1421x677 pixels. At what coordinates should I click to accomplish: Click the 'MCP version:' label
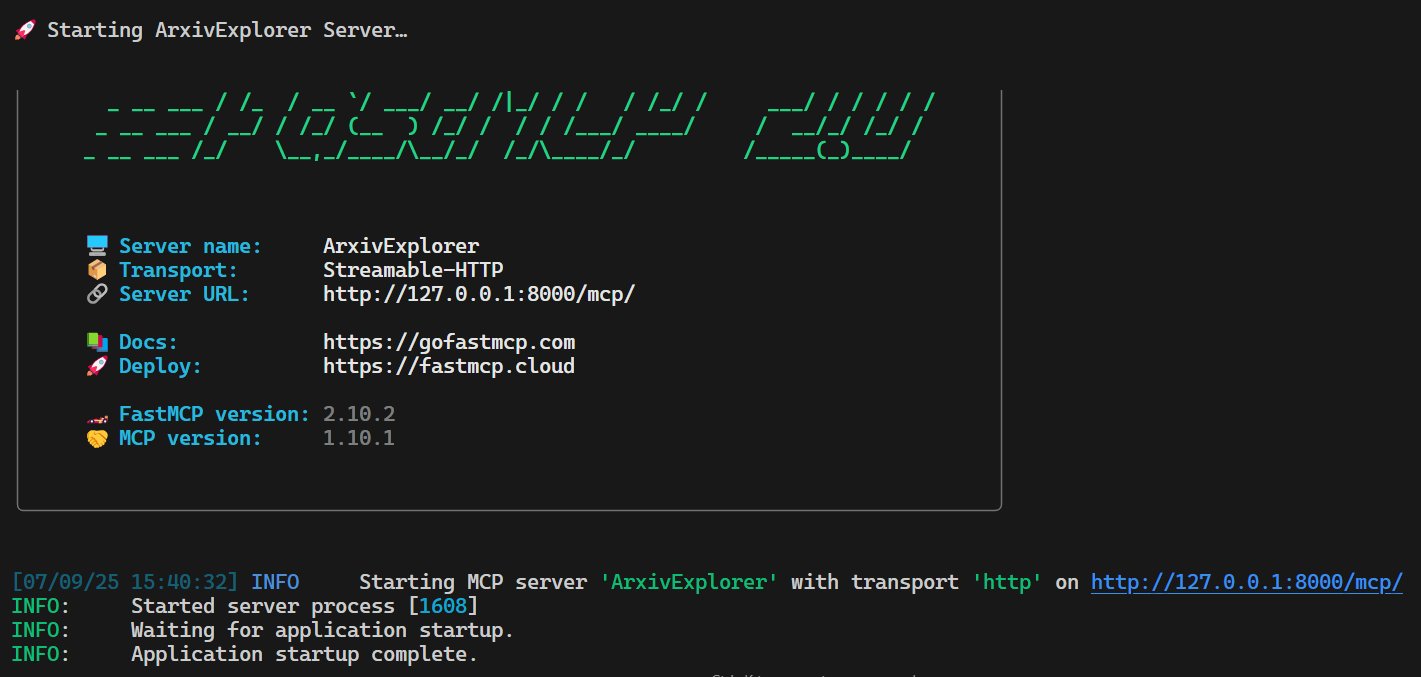coord(190,438)
